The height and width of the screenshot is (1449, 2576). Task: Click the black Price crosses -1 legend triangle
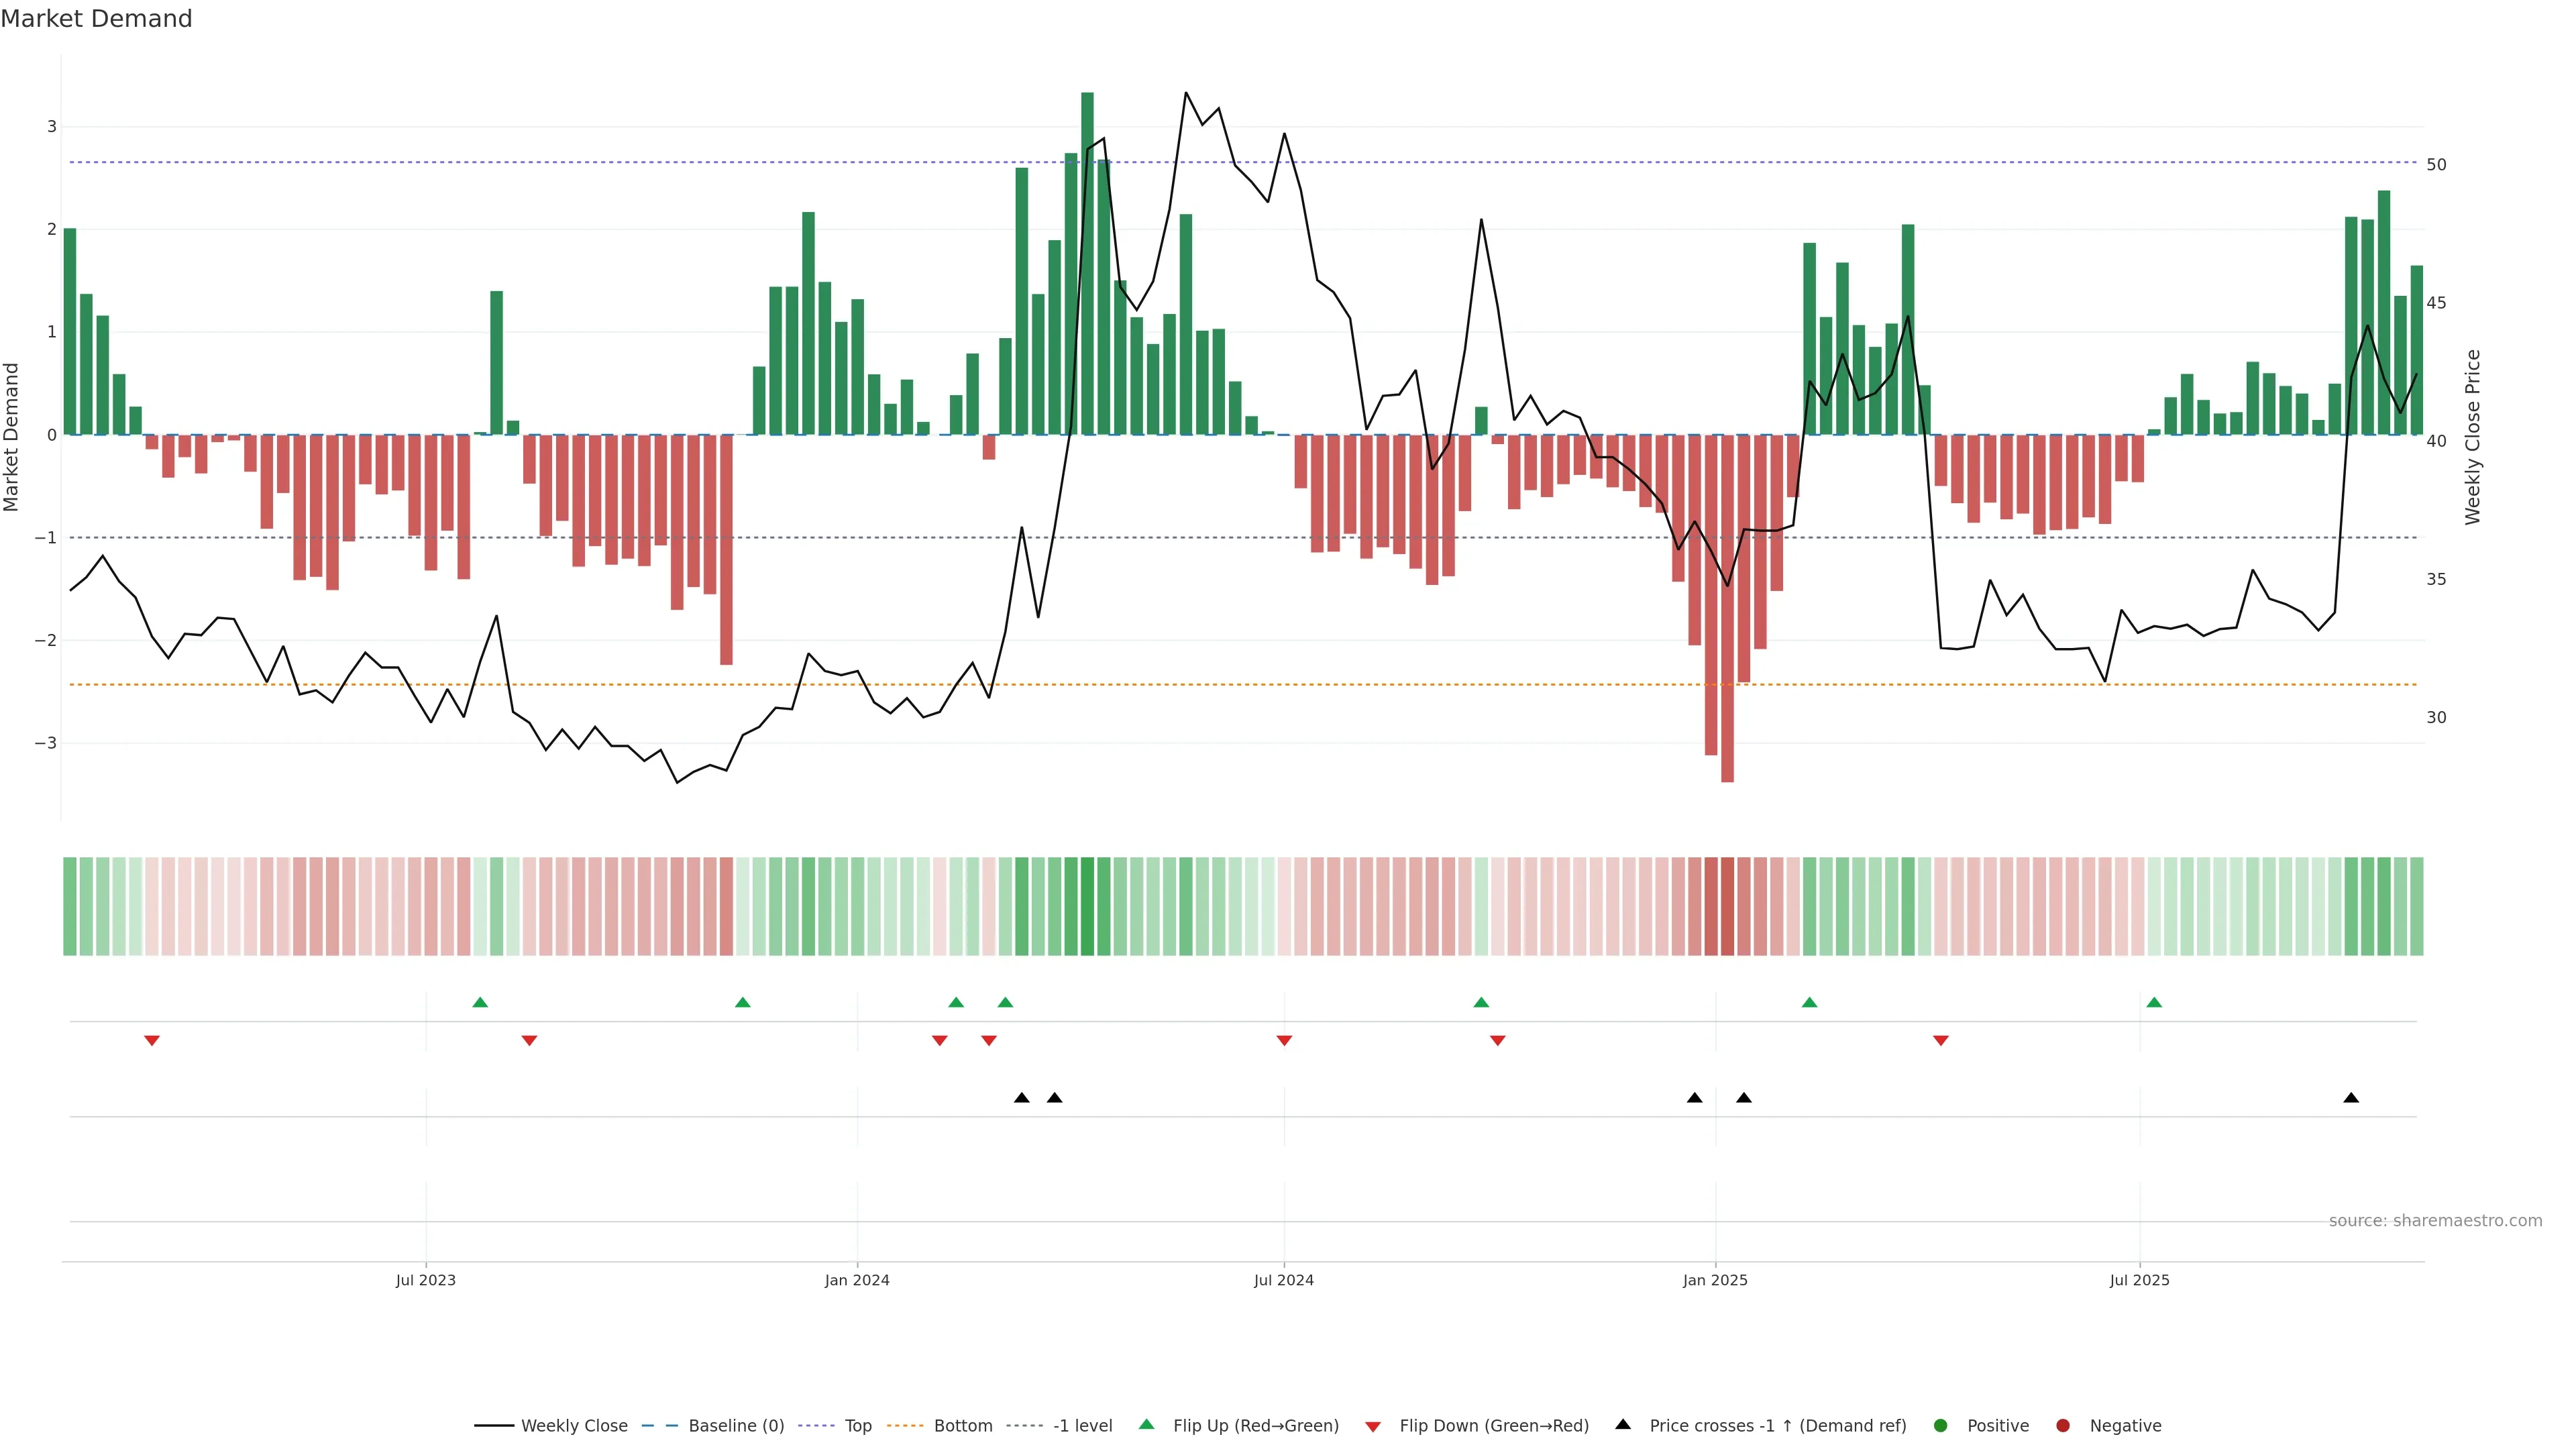coord(1622,1424)
